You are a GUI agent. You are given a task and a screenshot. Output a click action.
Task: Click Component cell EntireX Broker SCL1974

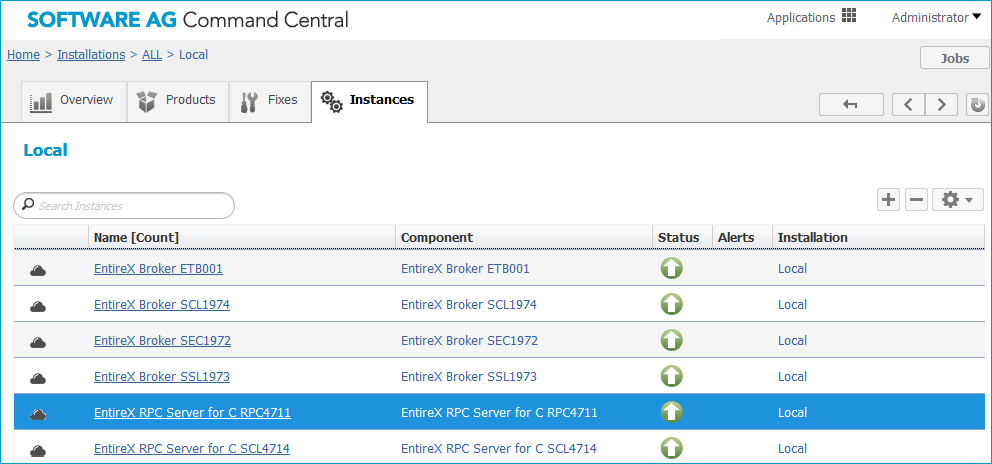point(469,305)
